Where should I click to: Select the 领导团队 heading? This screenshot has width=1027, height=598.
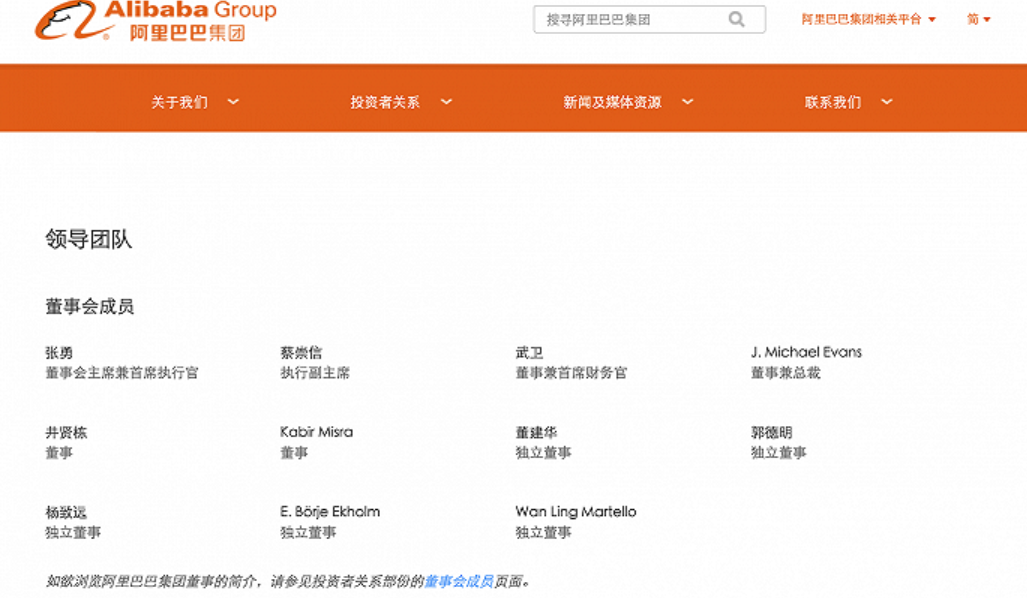pyautogui.click(x=89, y=239)
